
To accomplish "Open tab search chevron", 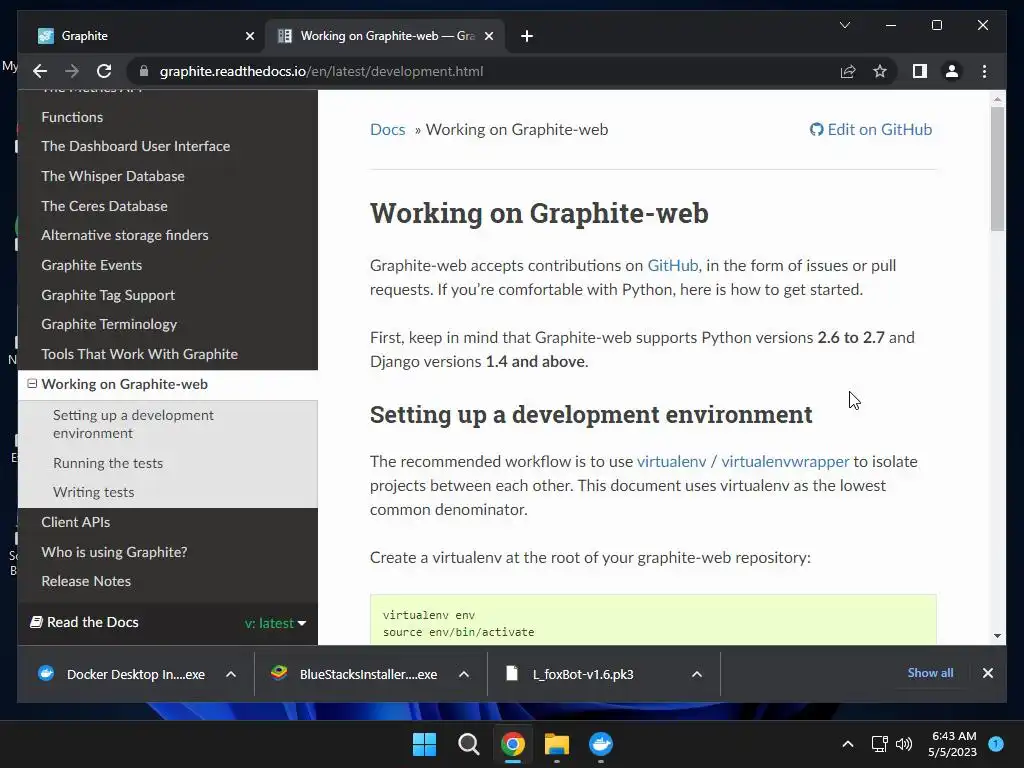I will [844, 25].
